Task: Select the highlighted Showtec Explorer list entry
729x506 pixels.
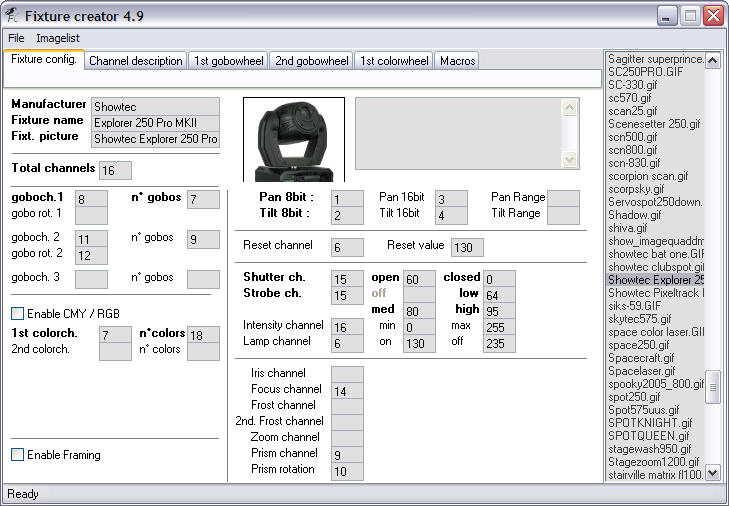Action: click(x=656, y=280)
